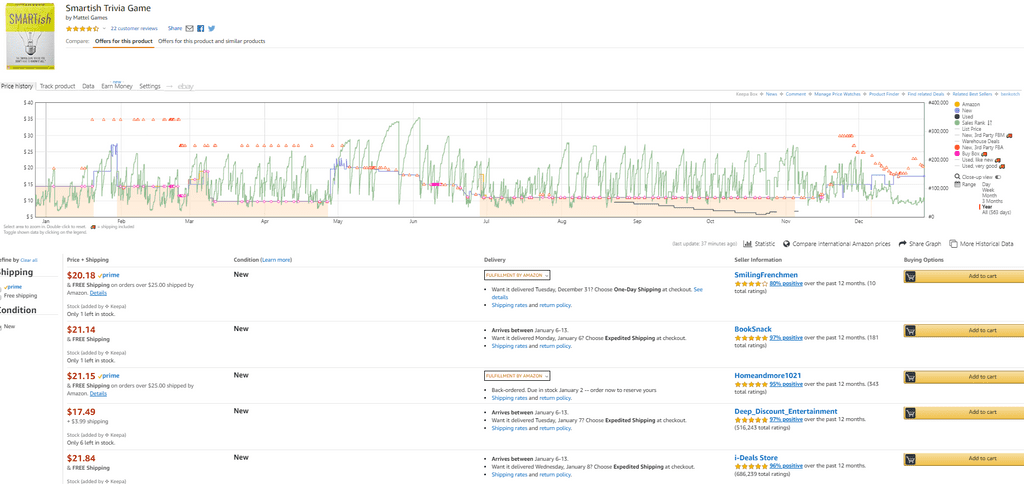Open the Deep_Discount_Entertainment seller page

786,411
